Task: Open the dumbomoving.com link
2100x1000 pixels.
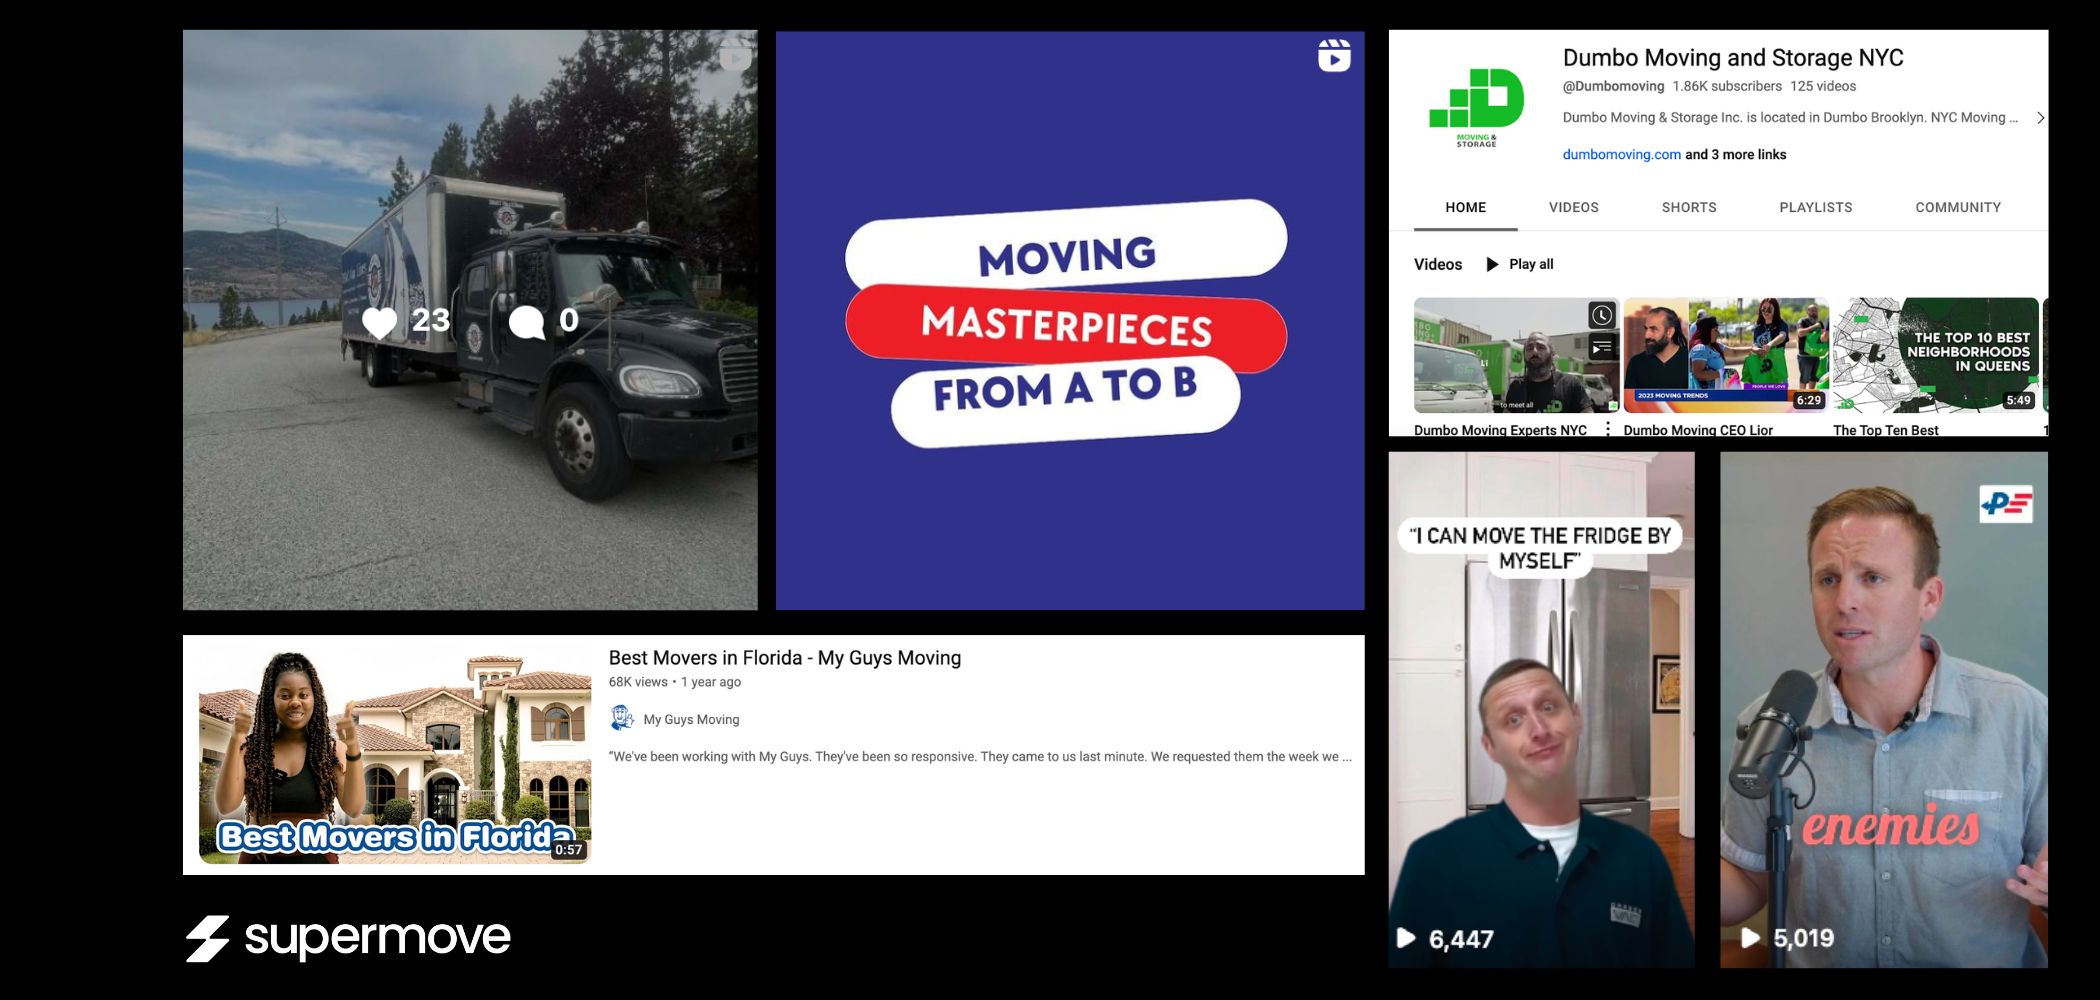Action: [1622, 154]
